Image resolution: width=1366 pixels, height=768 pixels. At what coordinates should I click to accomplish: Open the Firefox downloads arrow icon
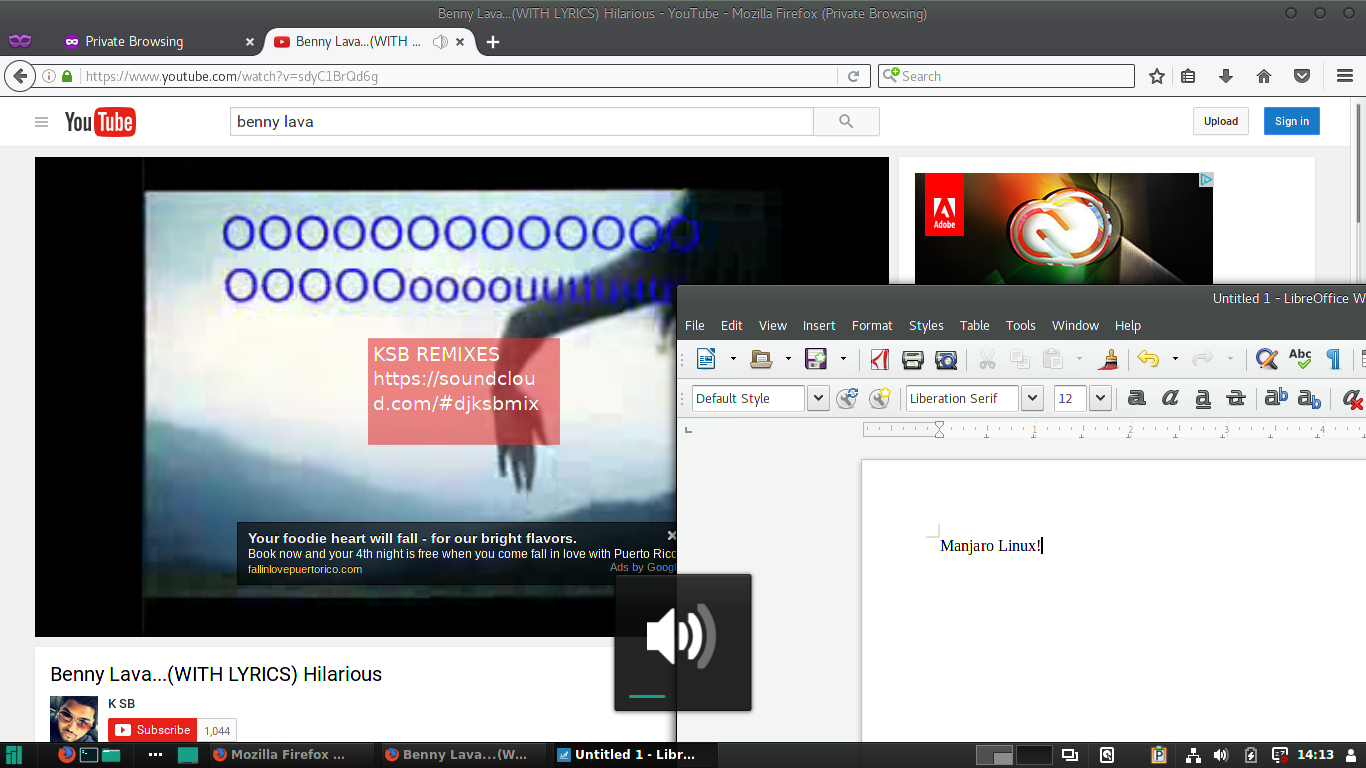click(x=1226, y=76)
